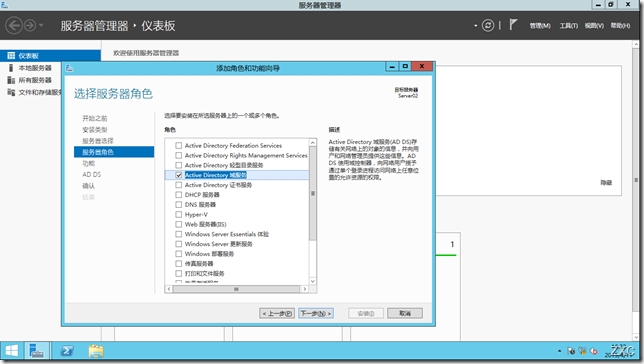
Task: Check Windows Server Essentials 体验 role
Action: pos(178,234)
